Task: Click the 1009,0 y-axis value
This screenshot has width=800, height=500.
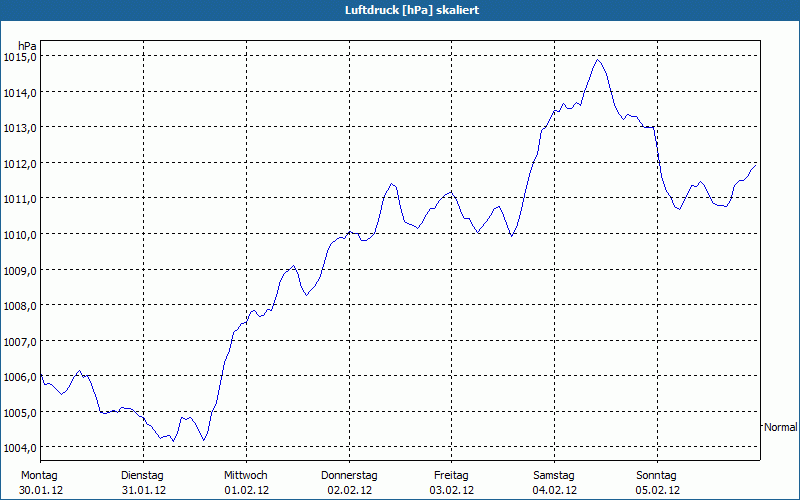Action: point(19,270)
